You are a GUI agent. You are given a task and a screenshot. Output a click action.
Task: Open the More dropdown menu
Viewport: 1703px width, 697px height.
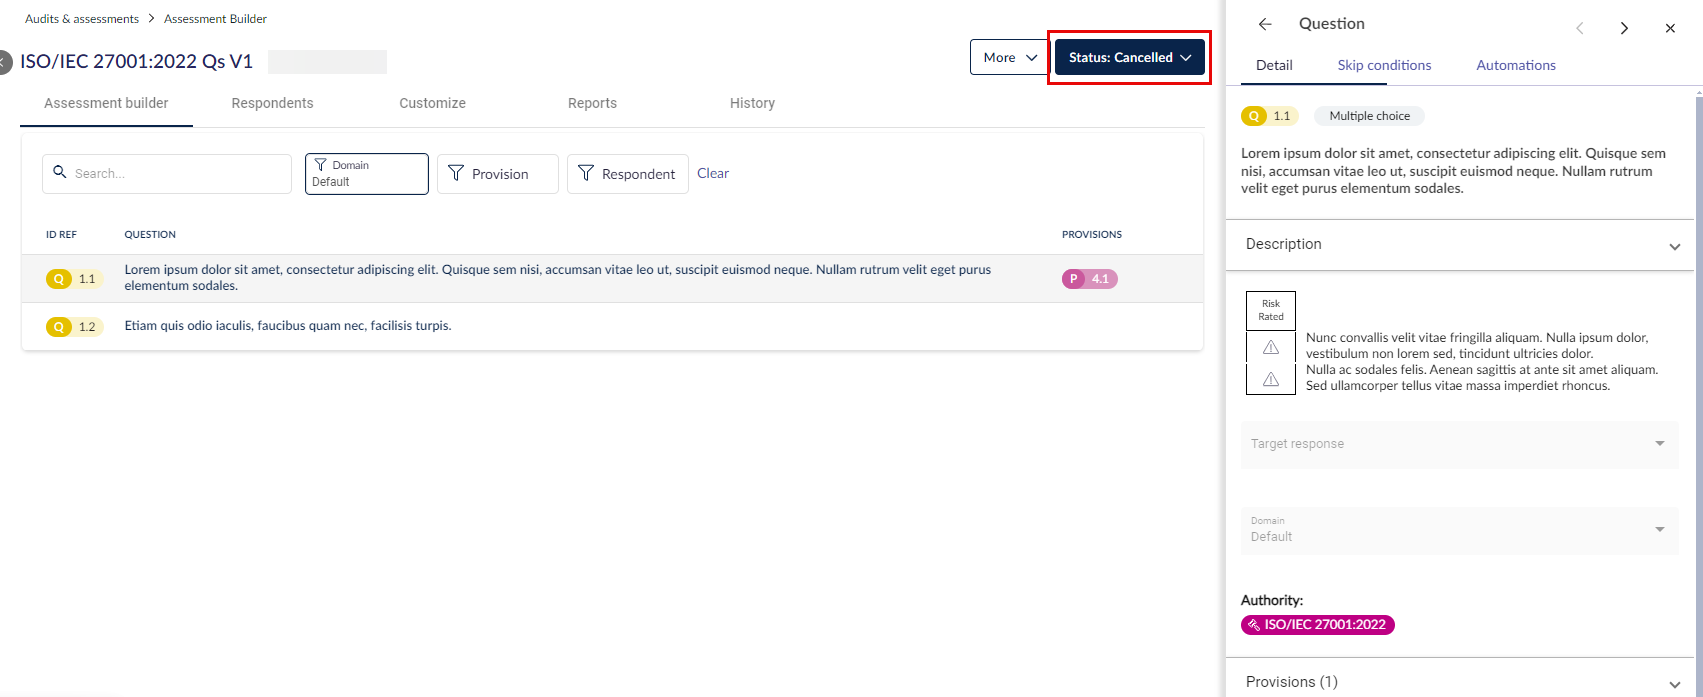coord(1008,58)
